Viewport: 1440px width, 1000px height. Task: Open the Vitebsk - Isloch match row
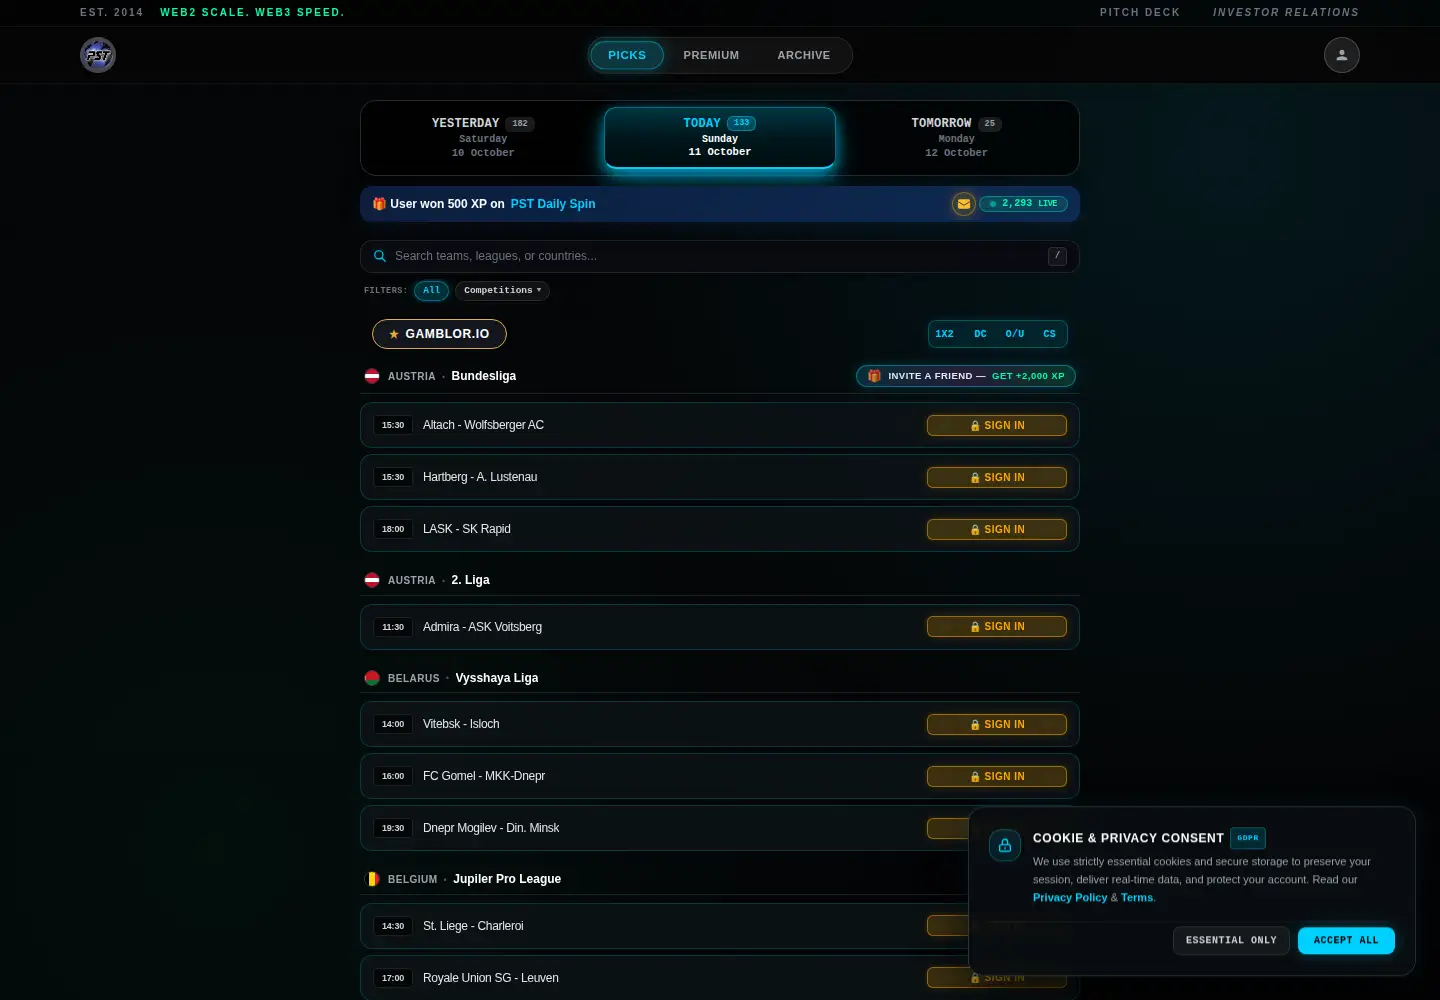720,724
